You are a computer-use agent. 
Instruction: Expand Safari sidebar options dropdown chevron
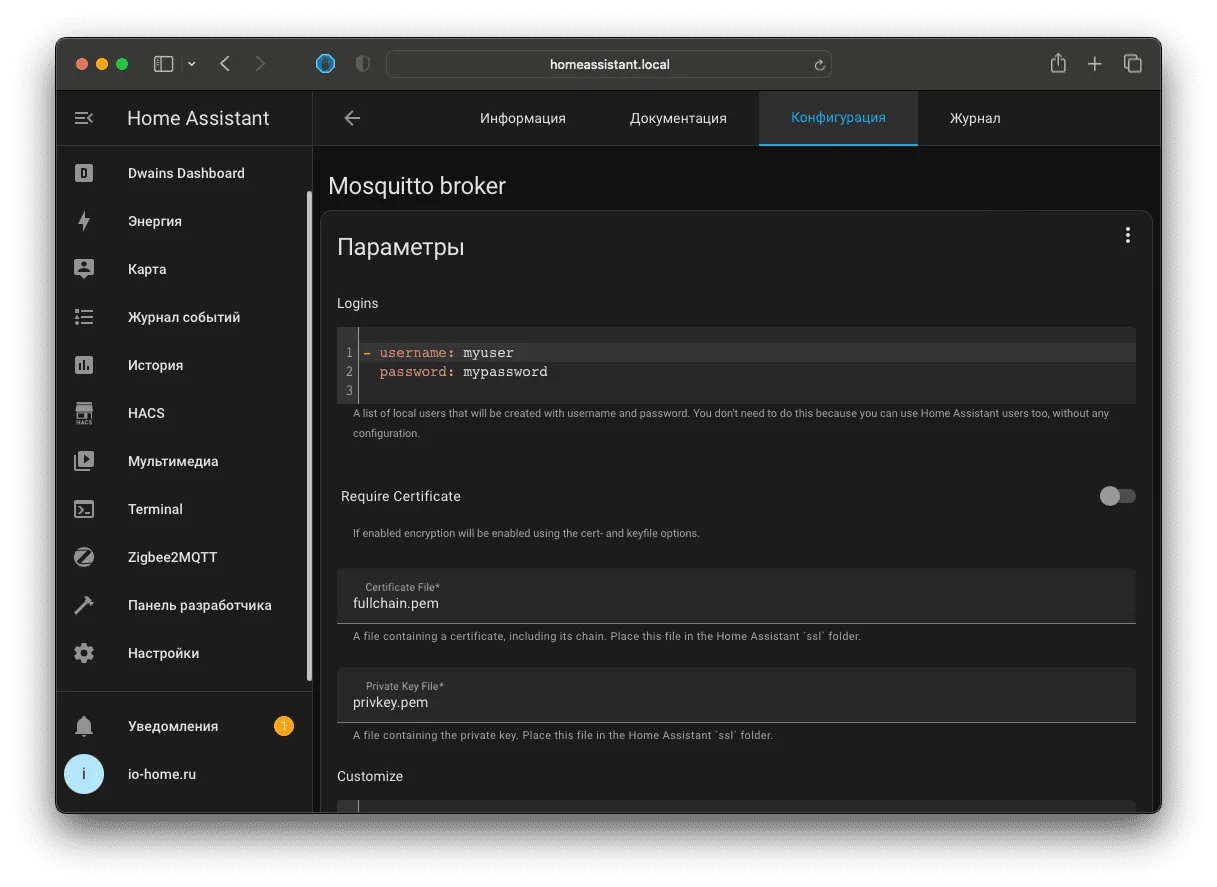pos(192,64)
